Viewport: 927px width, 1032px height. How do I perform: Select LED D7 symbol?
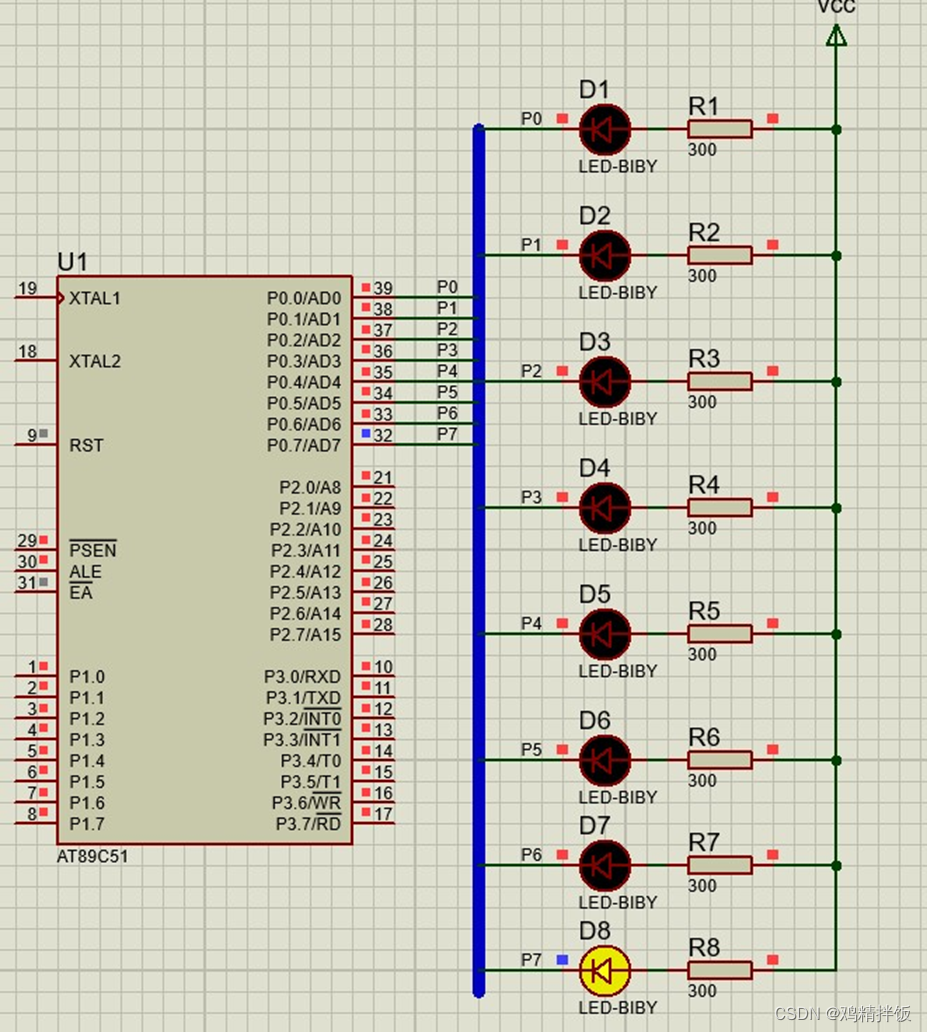604,865
